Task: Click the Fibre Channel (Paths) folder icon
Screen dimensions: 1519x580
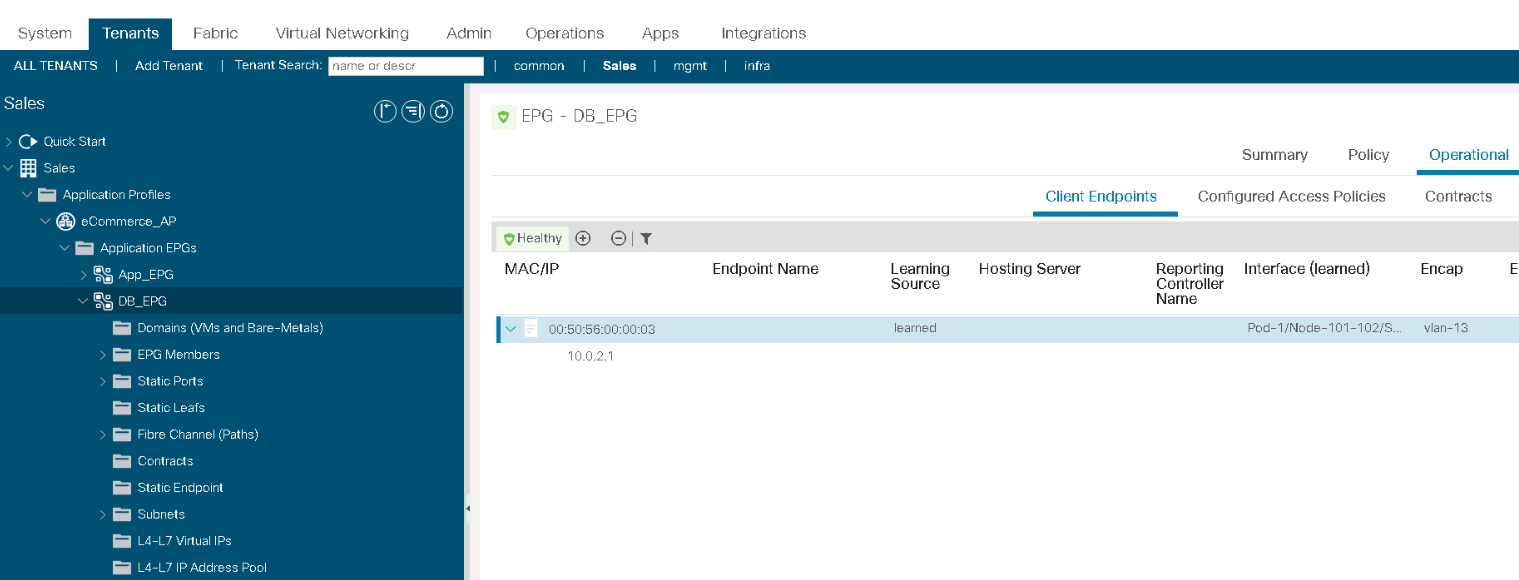Action: (x=122, y=434)
